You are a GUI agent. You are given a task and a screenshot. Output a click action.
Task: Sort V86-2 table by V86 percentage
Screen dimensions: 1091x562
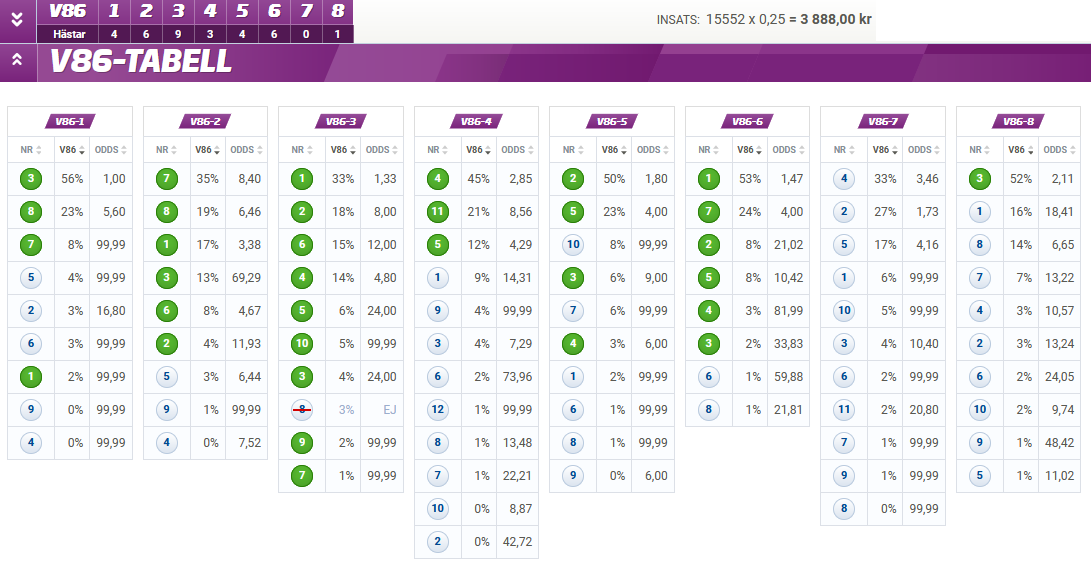[x=208, y=150]
